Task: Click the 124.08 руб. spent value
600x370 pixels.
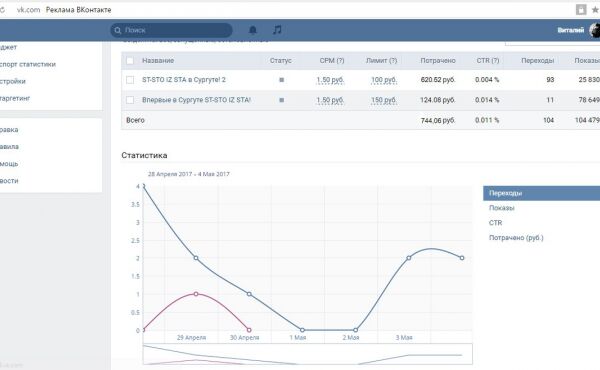Action: point(438,100)
